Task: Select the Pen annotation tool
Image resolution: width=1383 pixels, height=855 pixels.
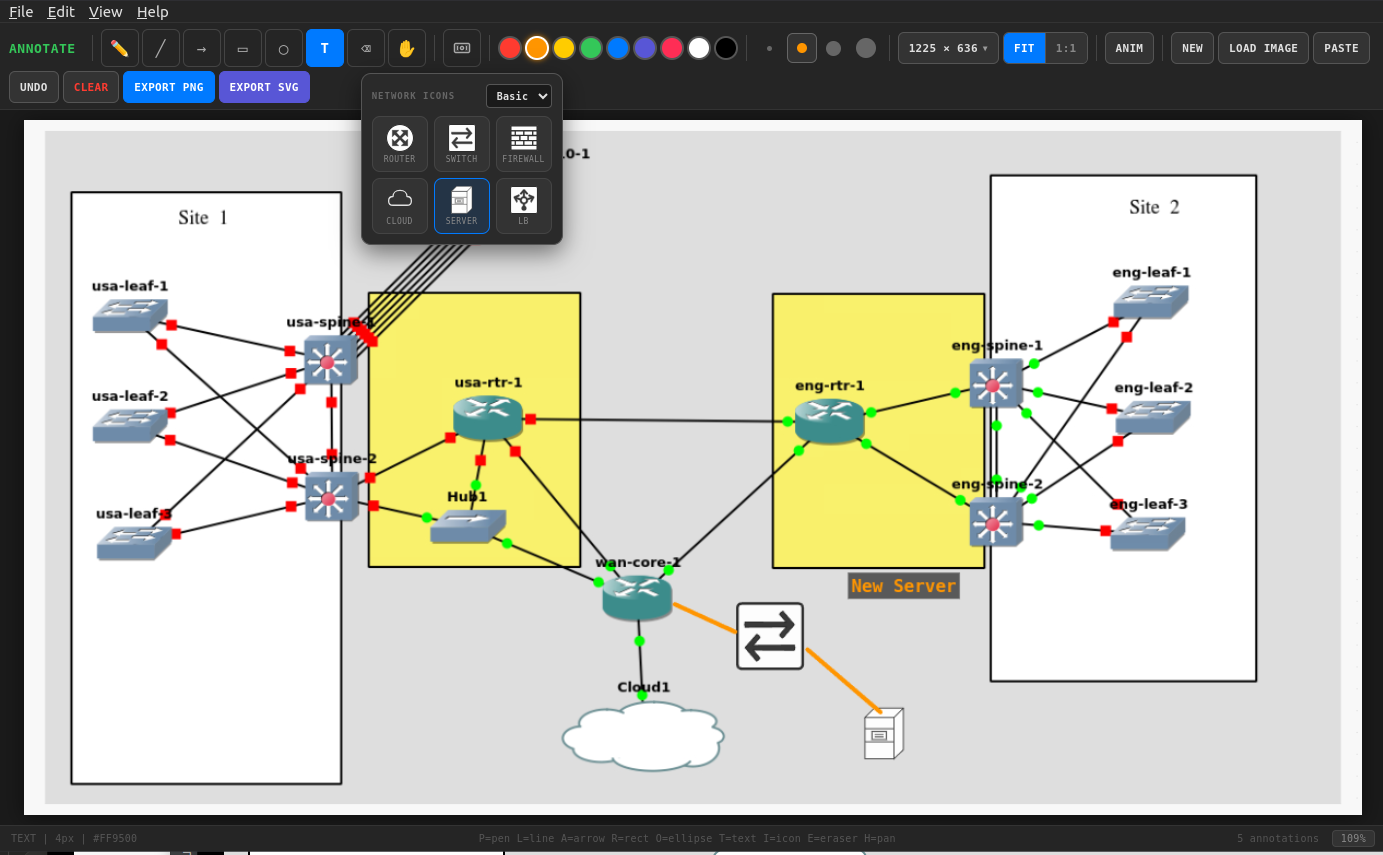Action: click(119, 47)
